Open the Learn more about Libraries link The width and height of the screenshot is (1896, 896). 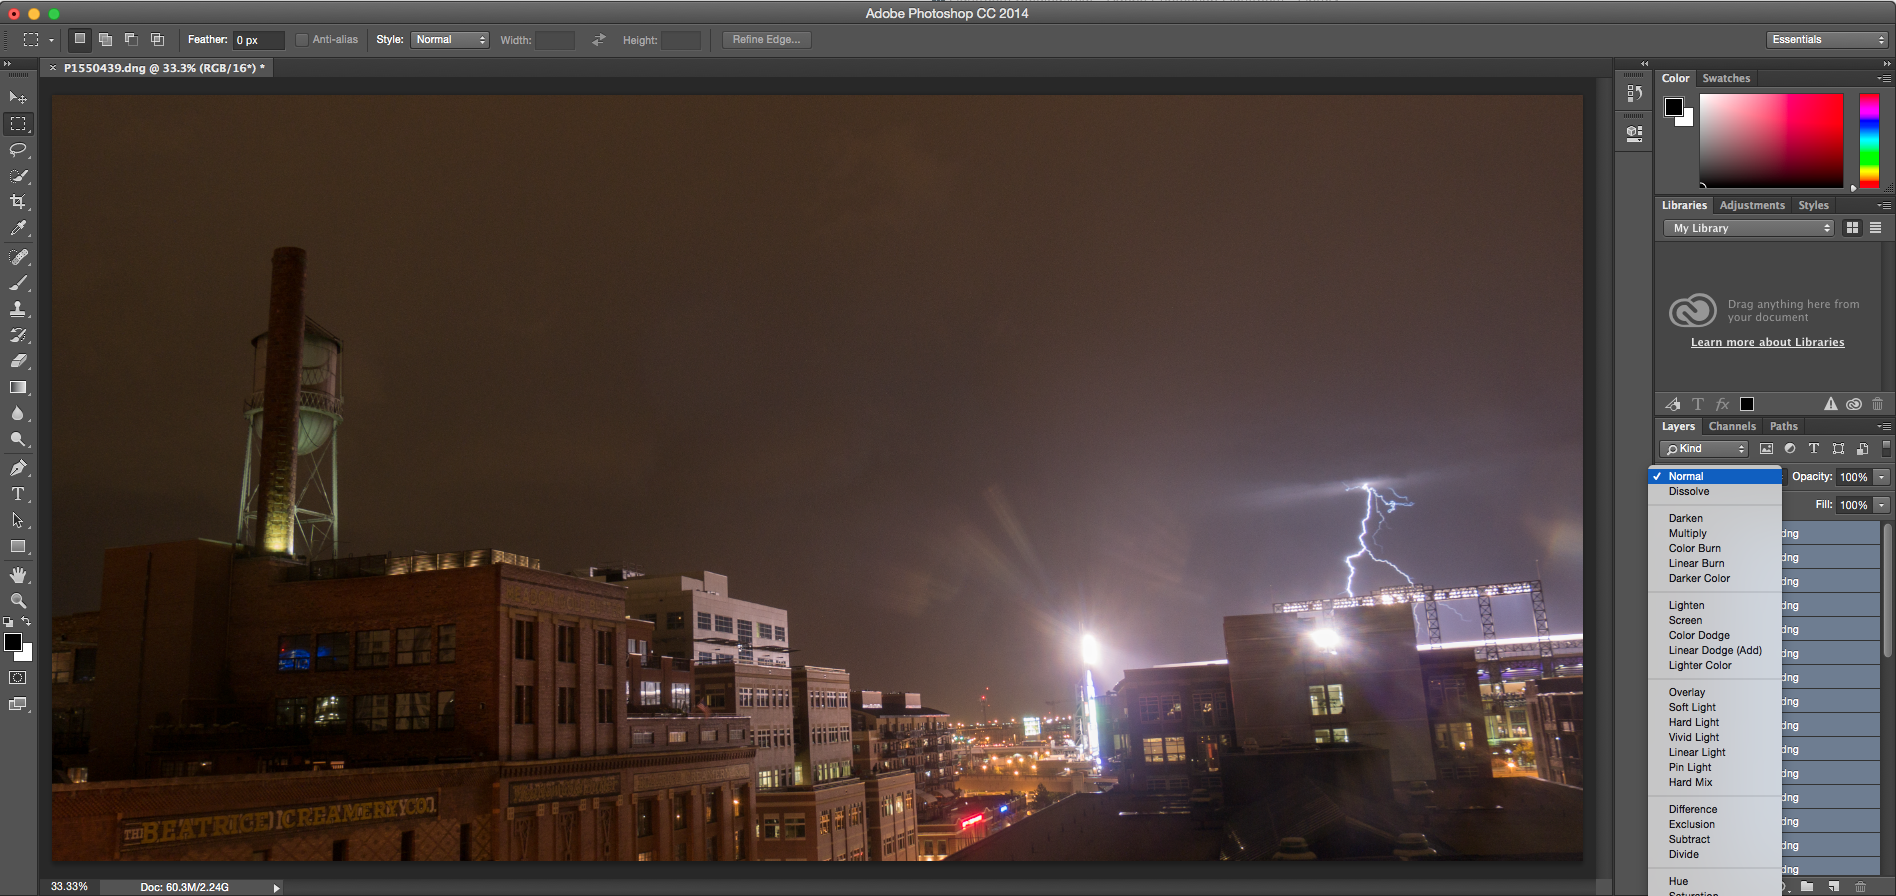1767,342
